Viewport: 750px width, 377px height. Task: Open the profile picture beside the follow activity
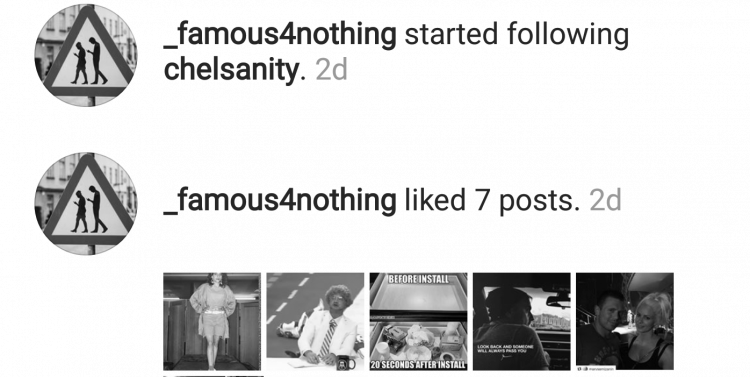tap(86, 55)
